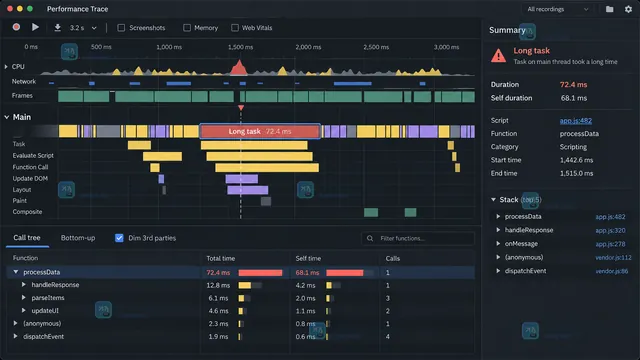
Task: Click the processData total time red bar
Action: point(260,273)
